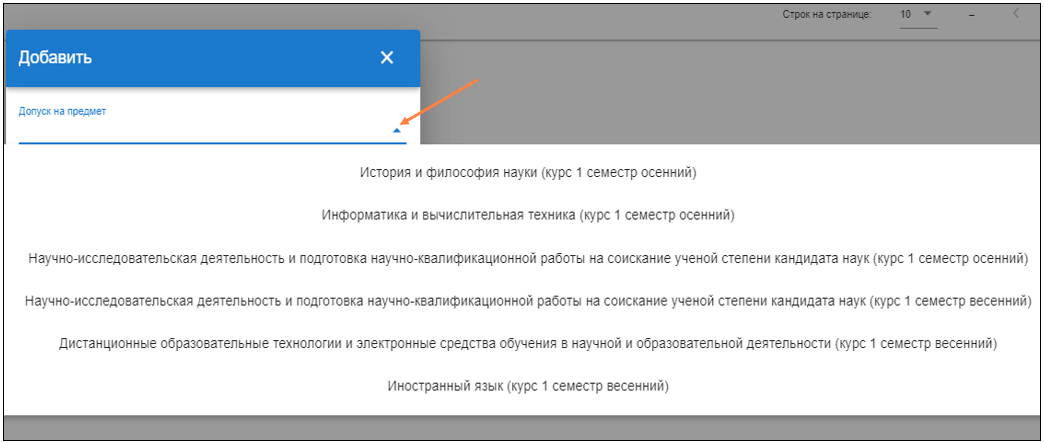Click the rows-per-page value "10"
1044x442 pixels.
click(906, 15)
